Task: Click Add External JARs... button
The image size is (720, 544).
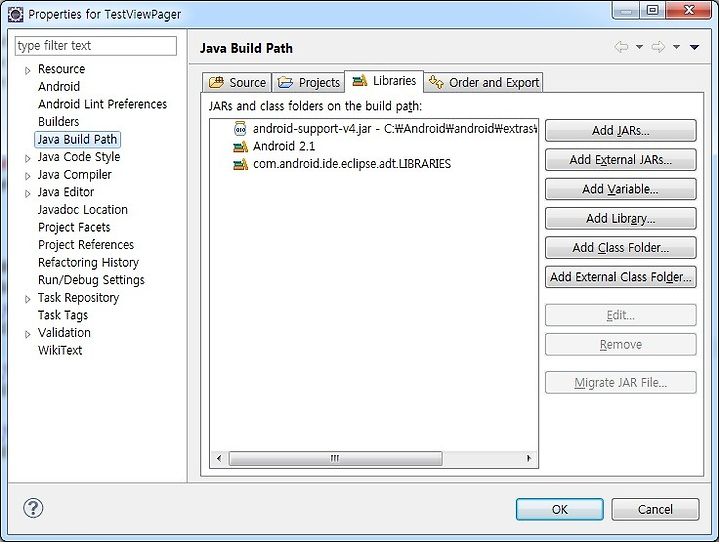Action: [x=620, y=160]
